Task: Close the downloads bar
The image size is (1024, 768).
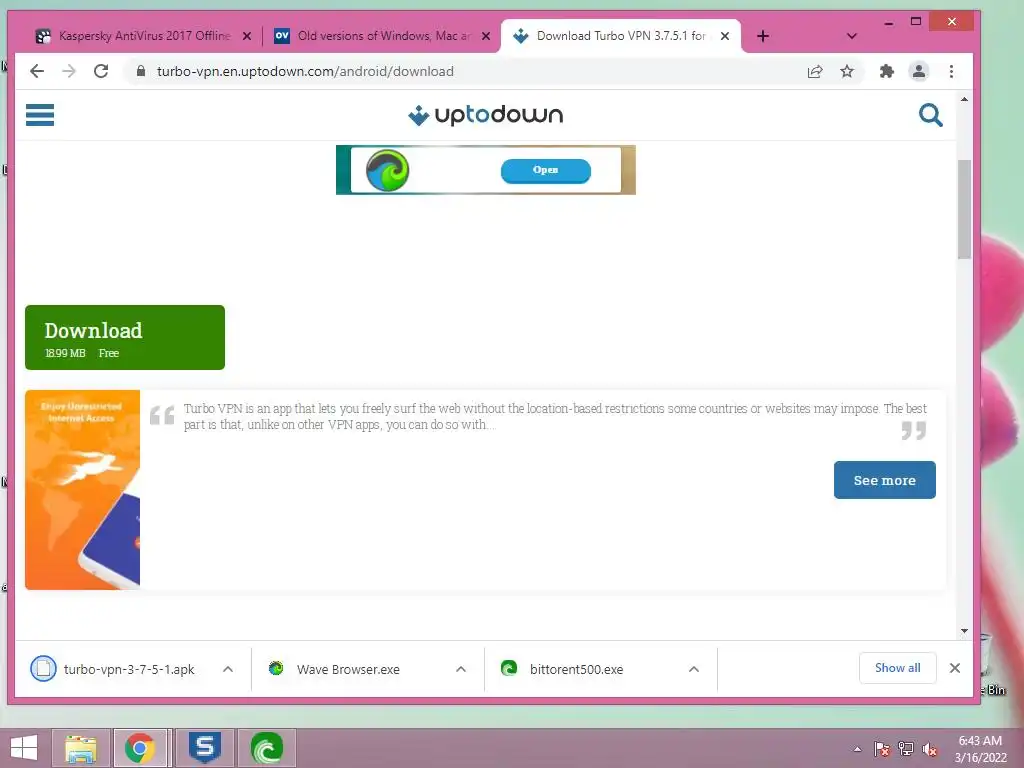Action: click(x=955, y=668)
